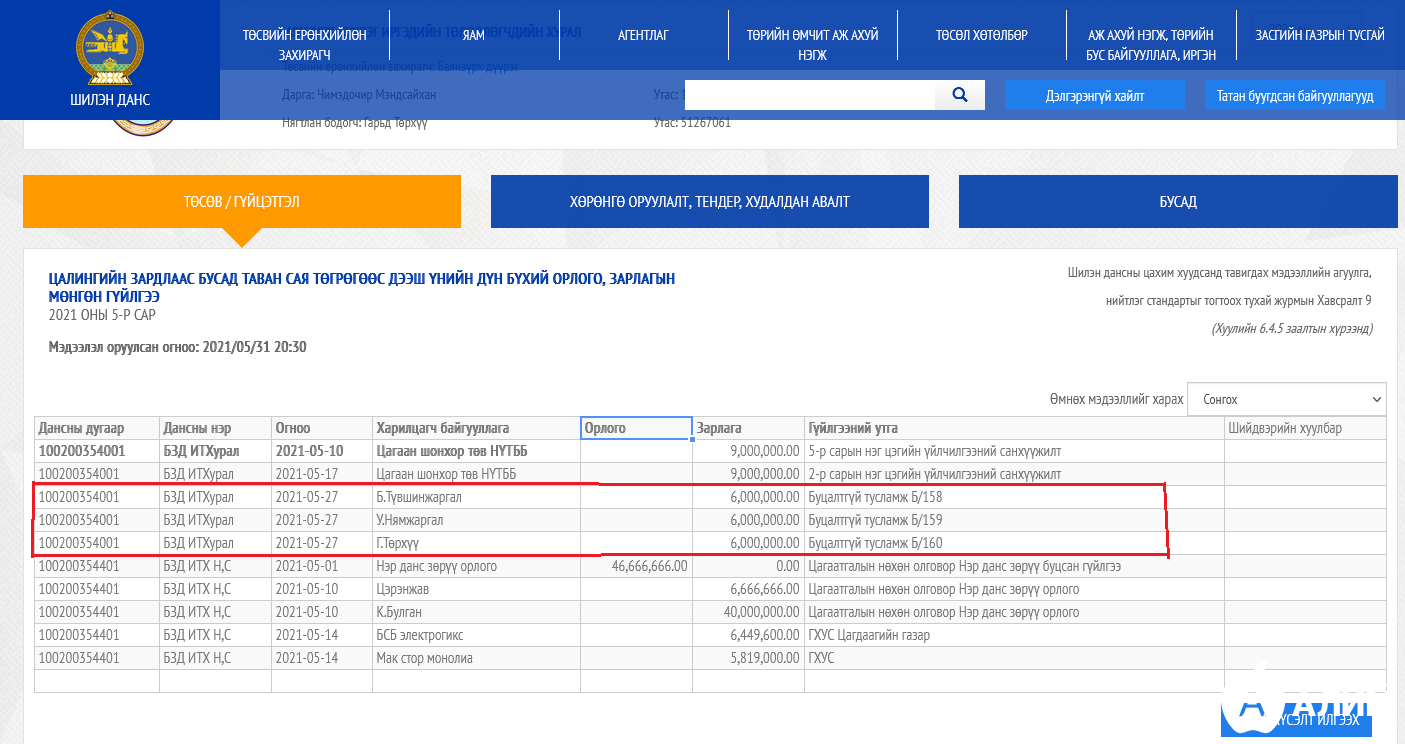Open Төсвийн ерөнхийлөн захирагч menu

click(304, 45)
